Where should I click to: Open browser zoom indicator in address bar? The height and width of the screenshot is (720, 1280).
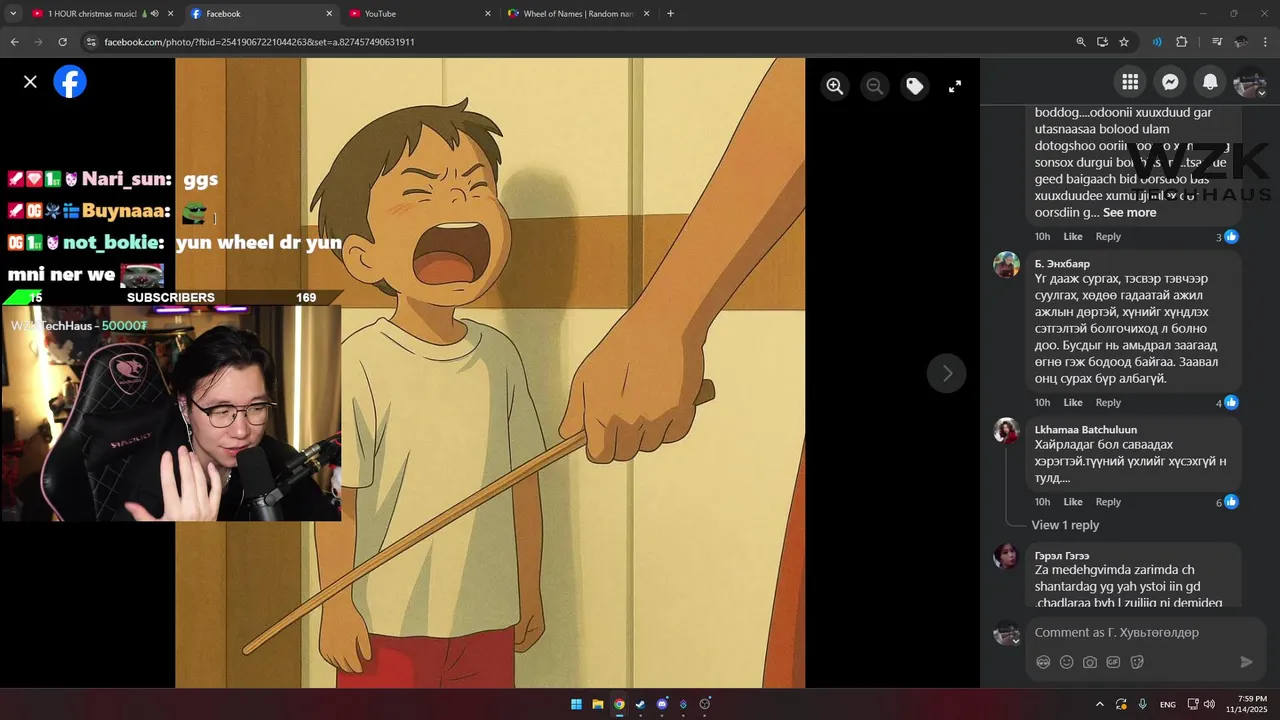(x=1081, y=42)
